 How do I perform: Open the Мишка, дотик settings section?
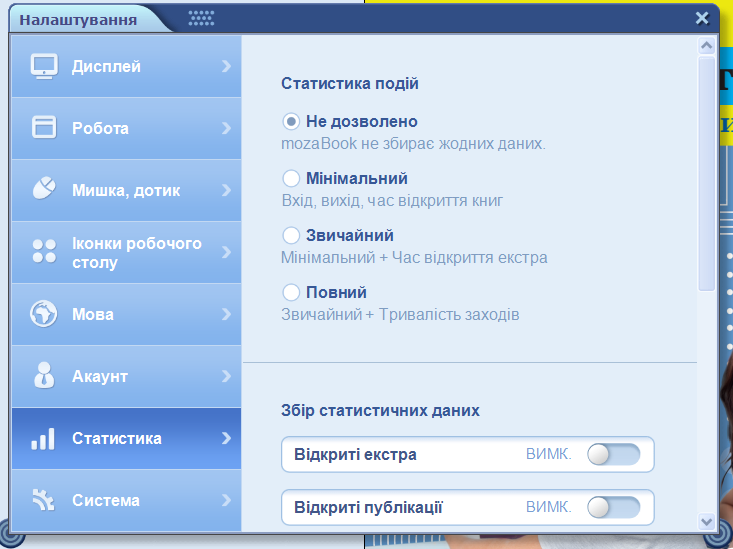[x=126, y=190]
